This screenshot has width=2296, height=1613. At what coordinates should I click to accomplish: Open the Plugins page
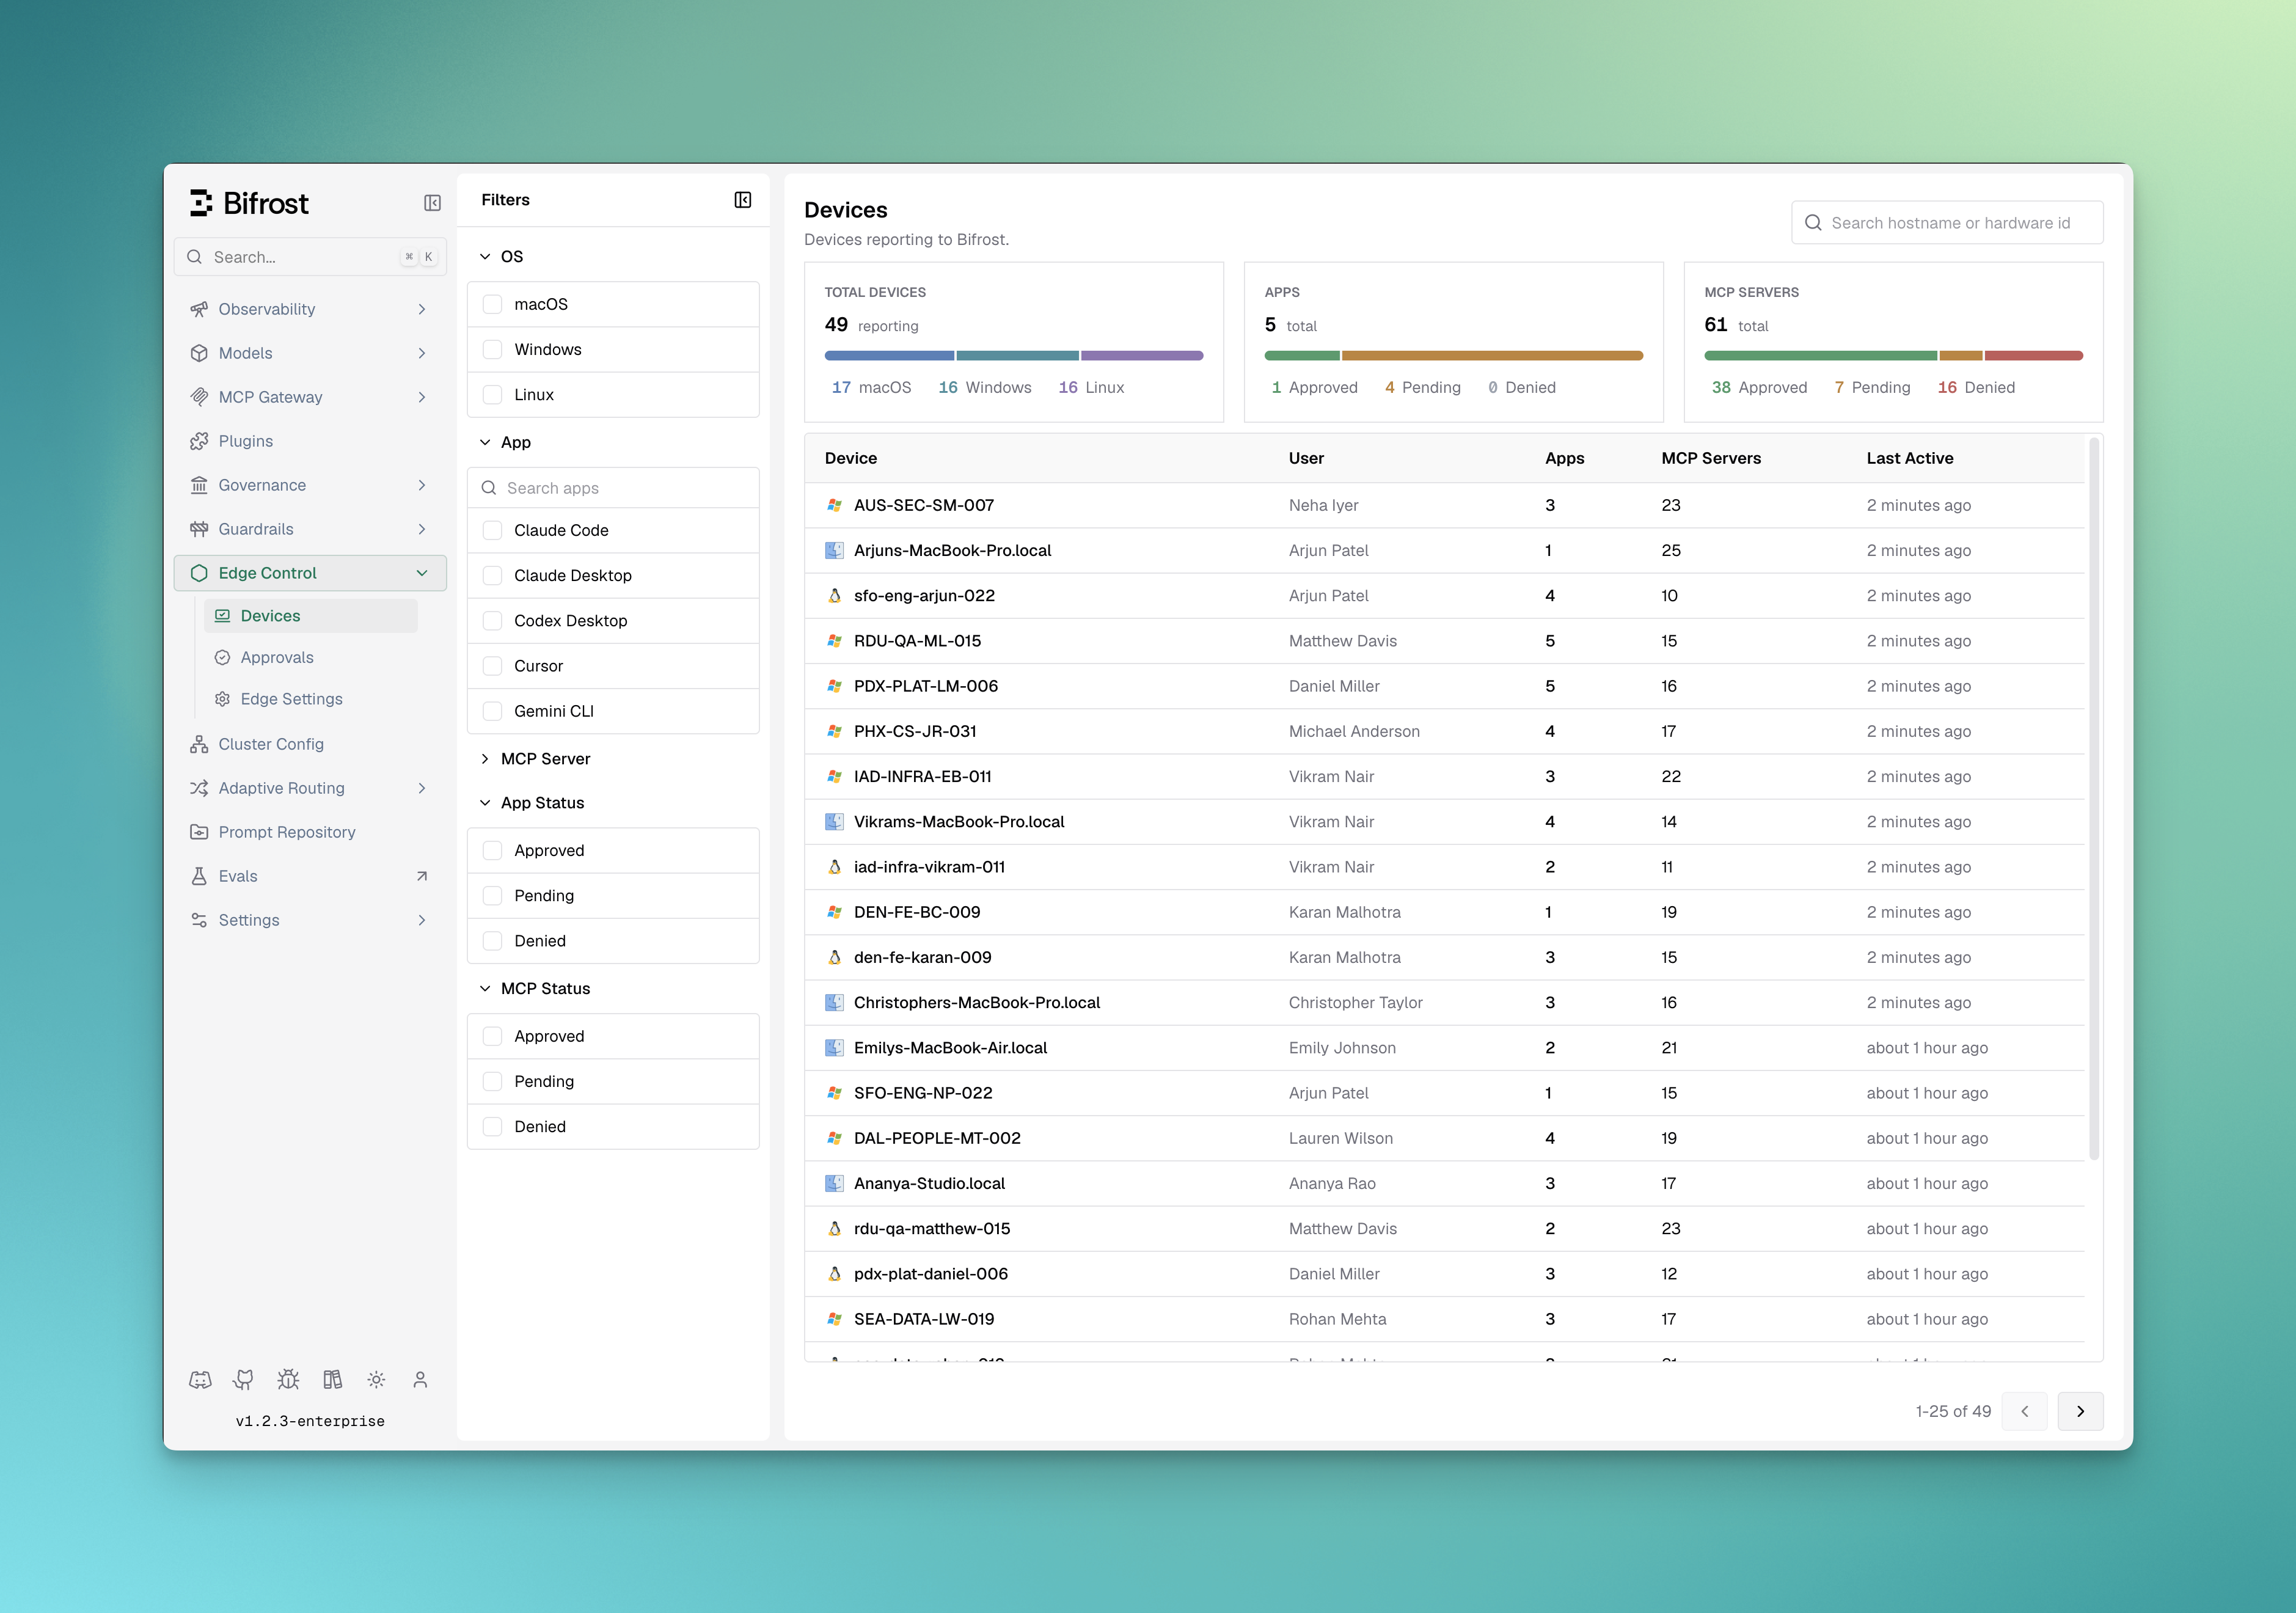pos(310,441)
